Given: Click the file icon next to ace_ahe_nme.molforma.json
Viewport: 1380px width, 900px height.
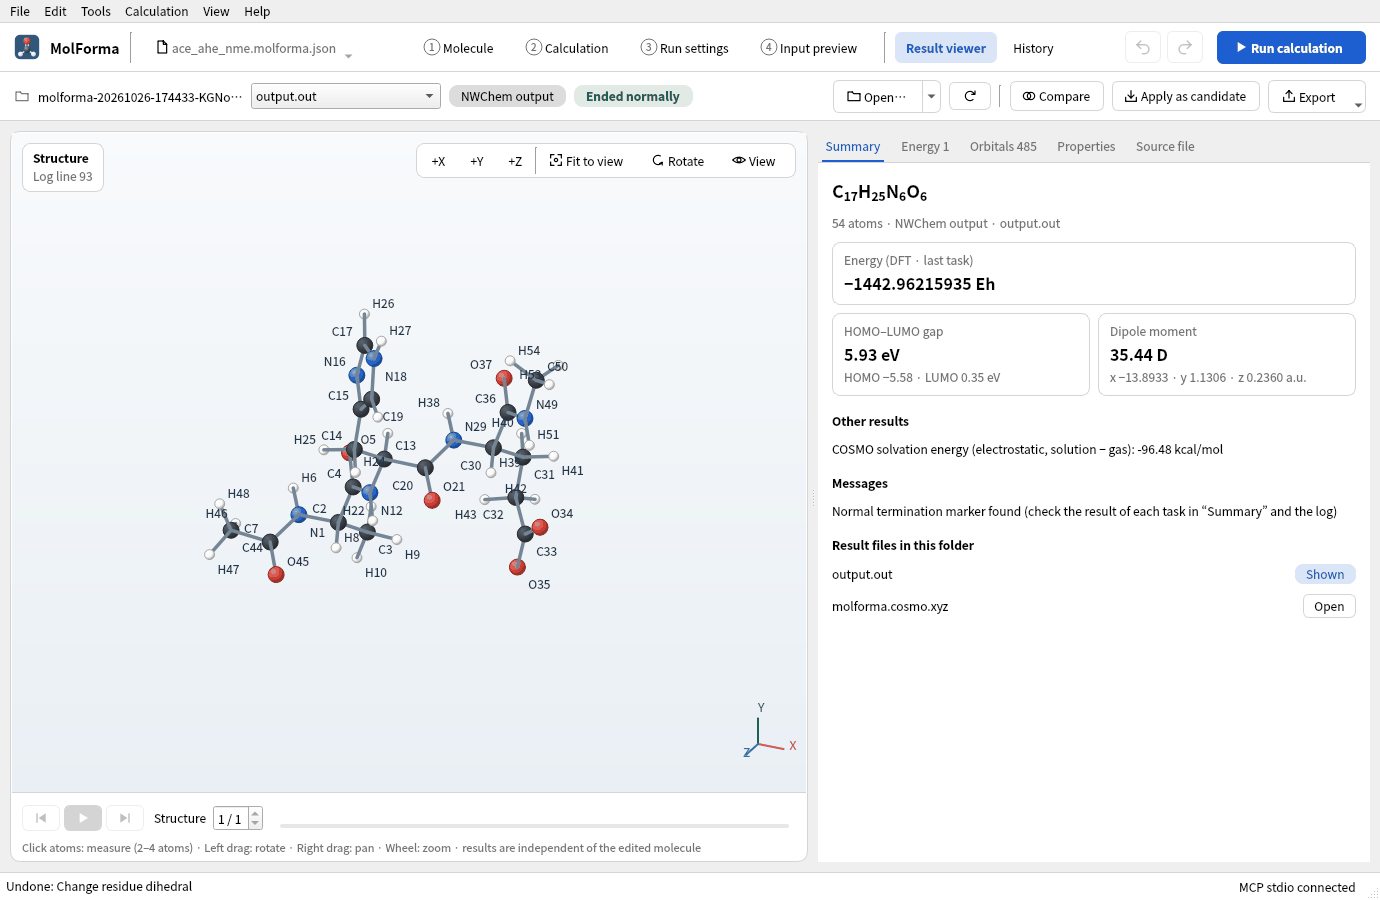Looking at the screenshot, I should 162,47.
